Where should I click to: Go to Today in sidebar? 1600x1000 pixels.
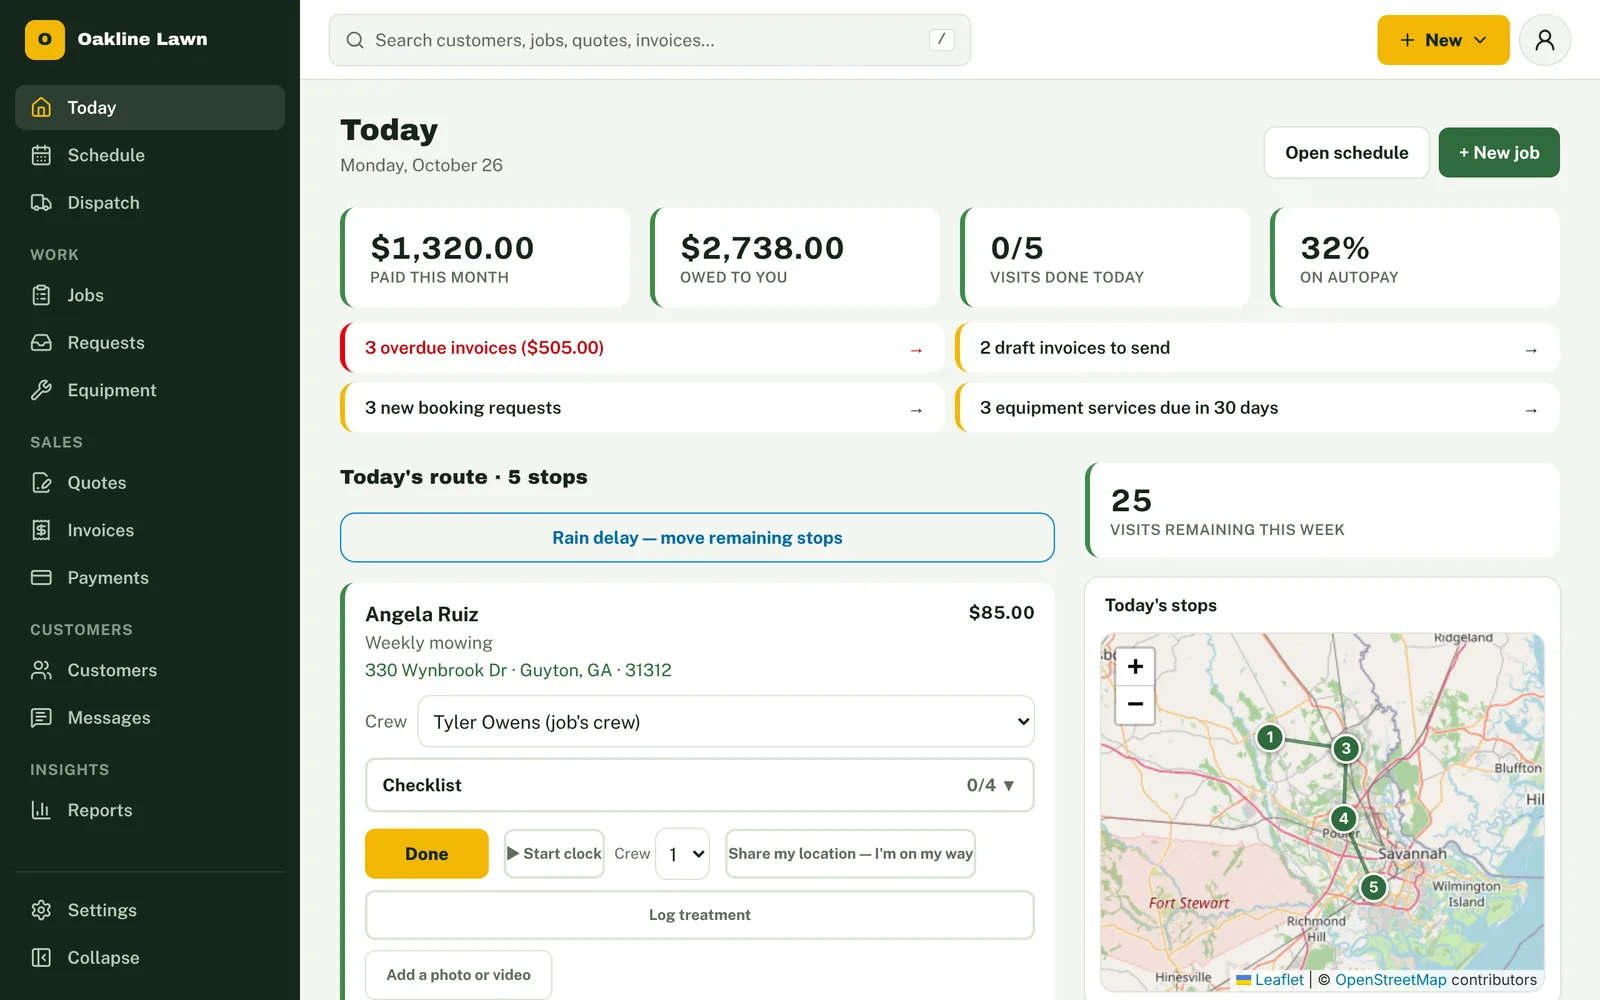(150, 107)
